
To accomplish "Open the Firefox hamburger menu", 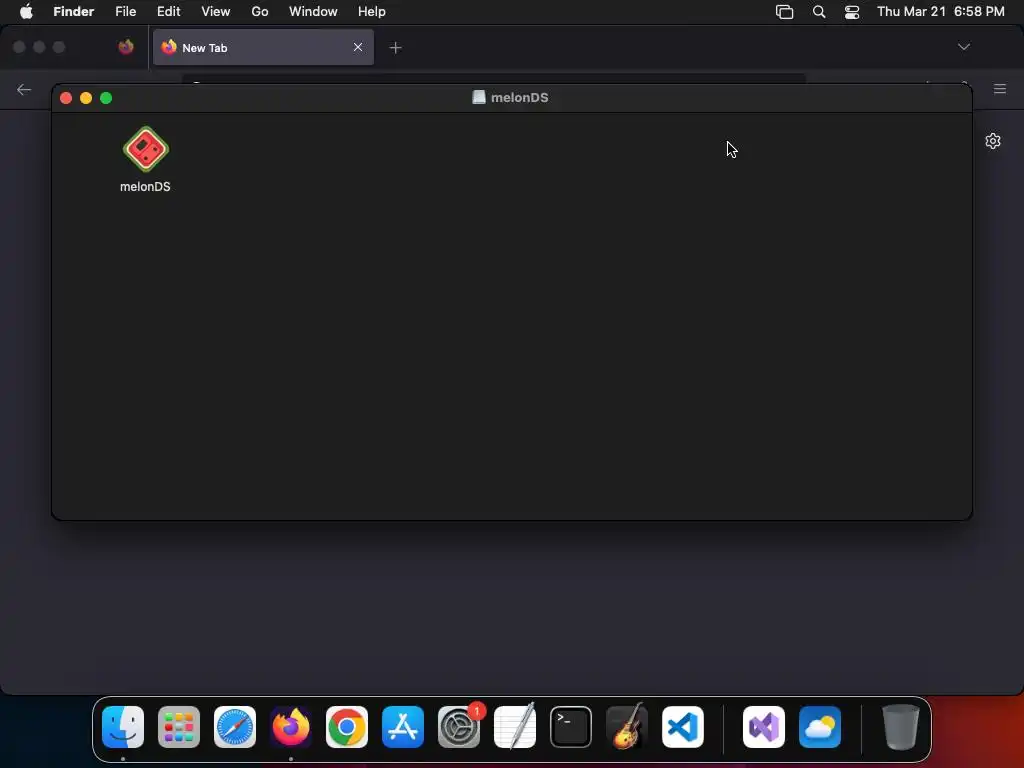I will coord(1000,88).
